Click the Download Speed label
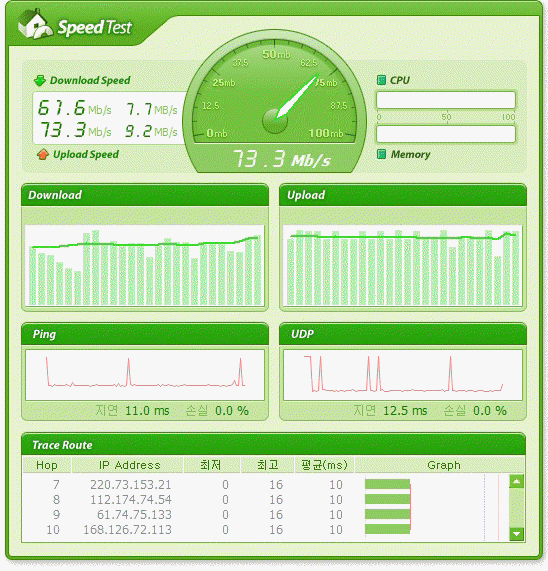 (x=90, y=80)
